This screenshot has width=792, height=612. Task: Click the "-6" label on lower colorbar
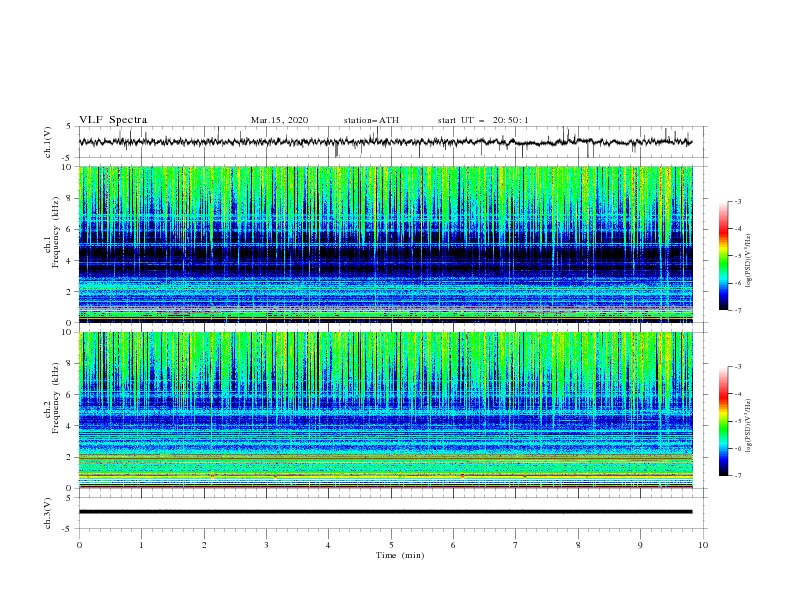coord(738,448)
